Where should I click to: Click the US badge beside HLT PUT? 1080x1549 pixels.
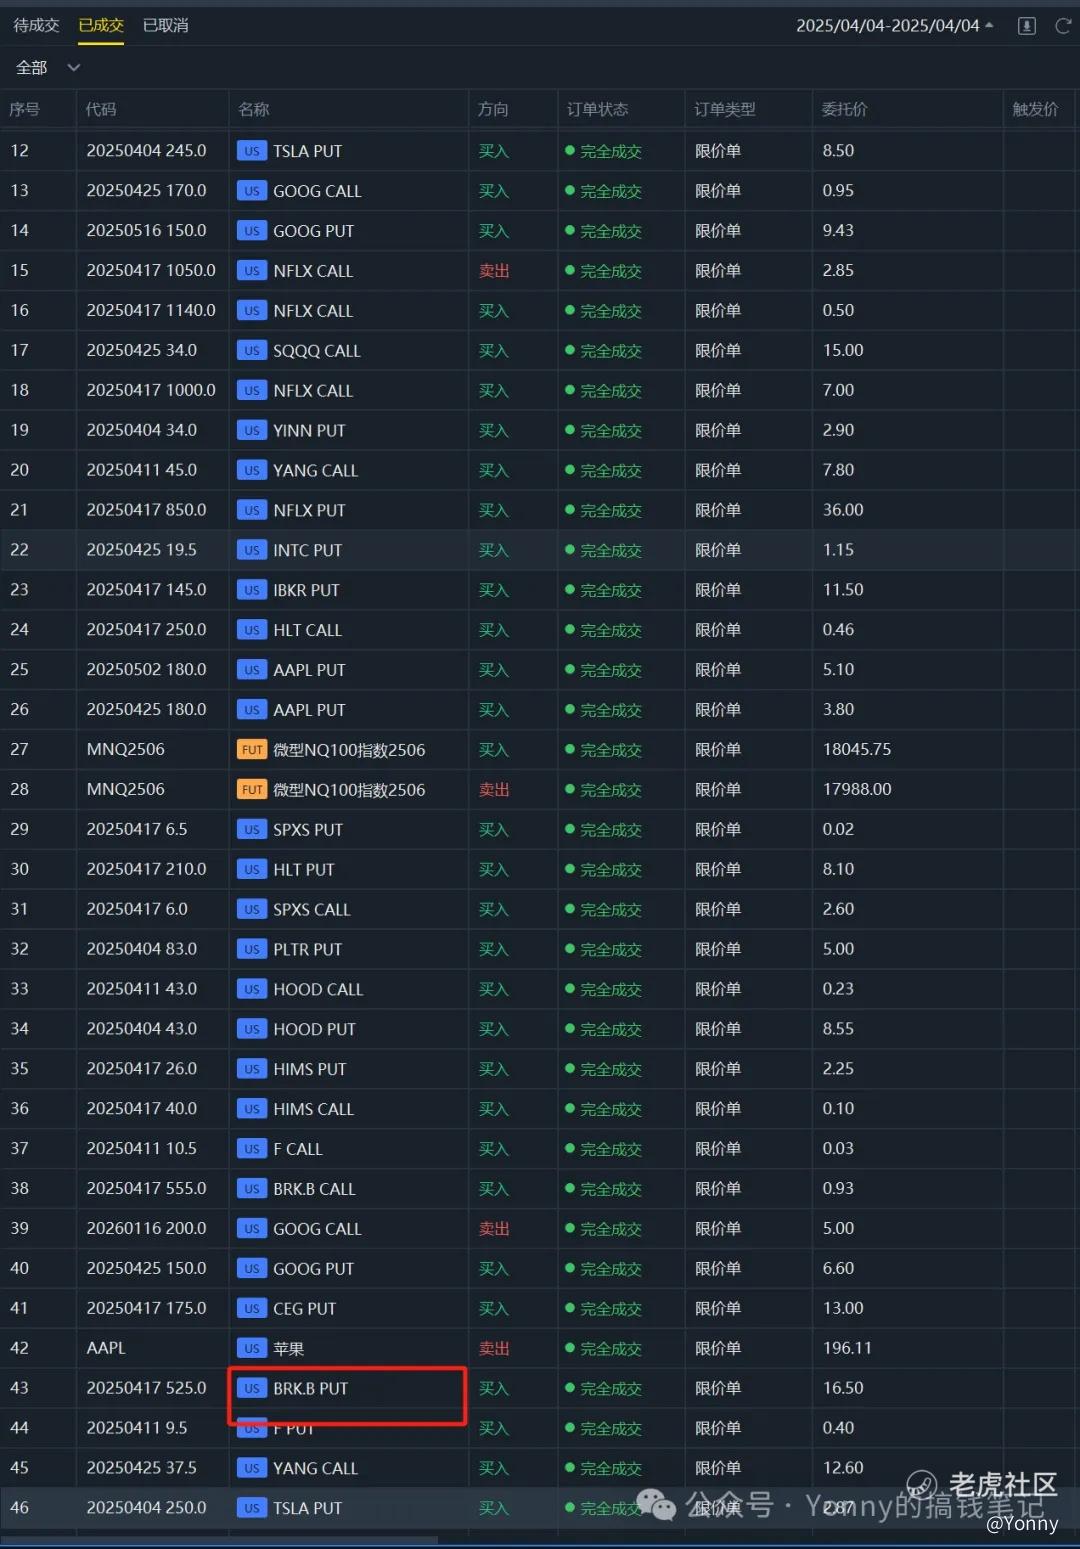pos(252,870)
